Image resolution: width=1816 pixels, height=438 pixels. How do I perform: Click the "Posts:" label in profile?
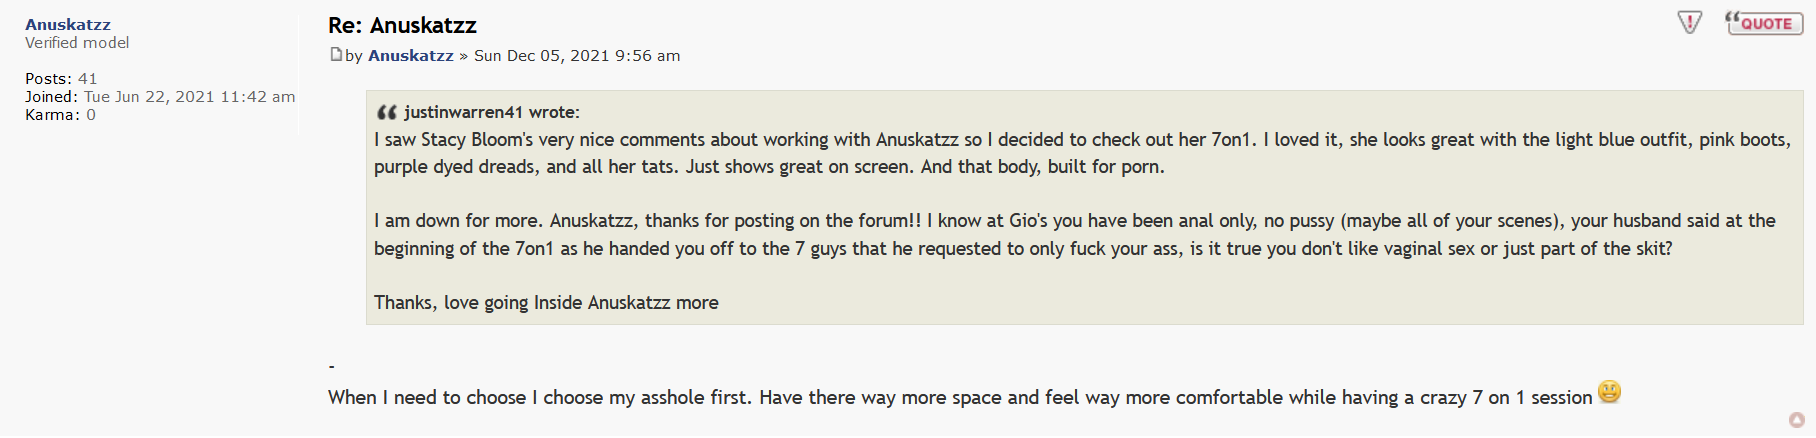point(48,79)
